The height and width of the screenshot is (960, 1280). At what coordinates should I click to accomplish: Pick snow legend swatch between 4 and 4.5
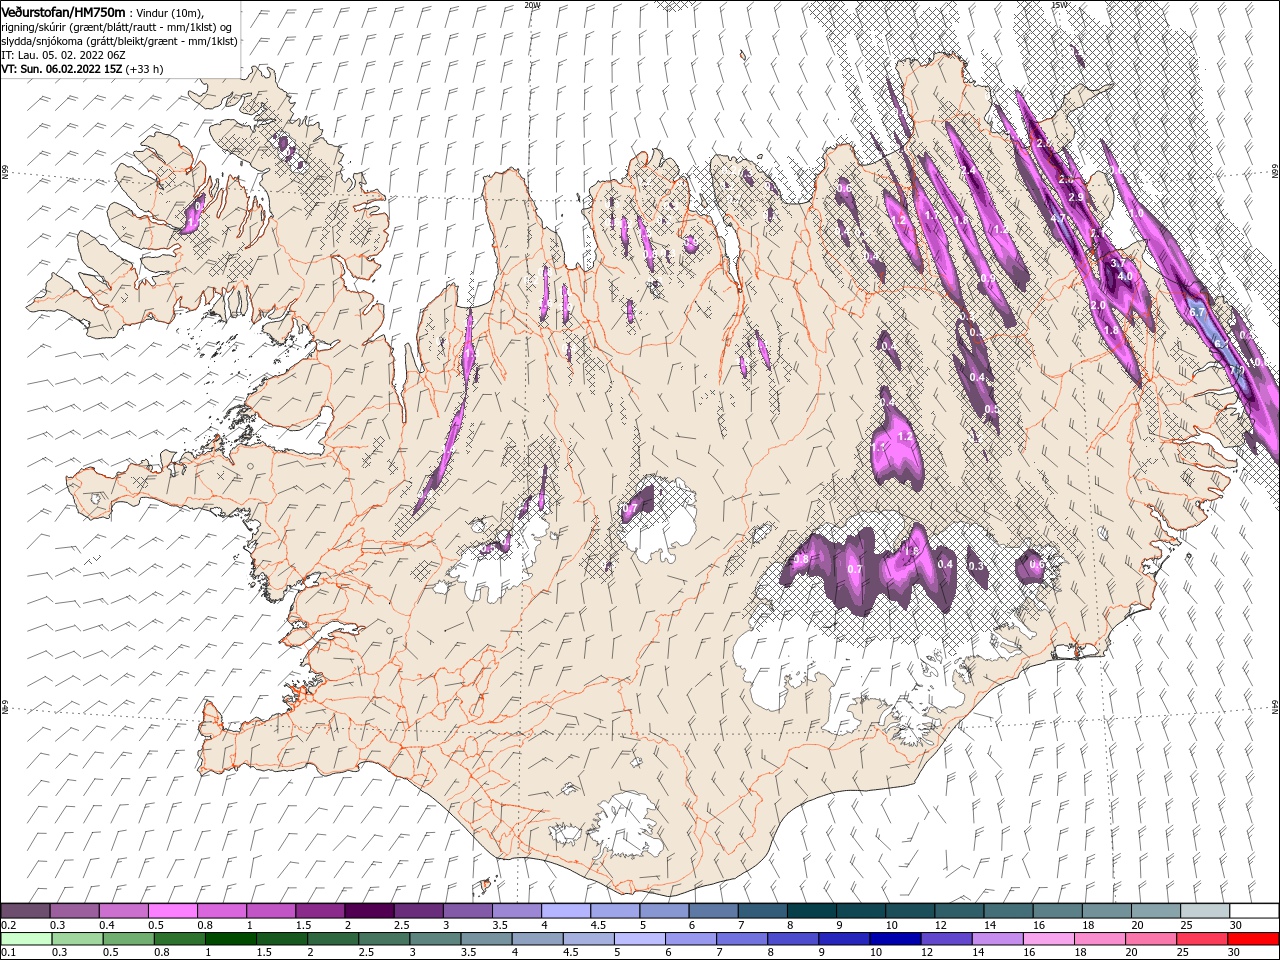(565, 910)
